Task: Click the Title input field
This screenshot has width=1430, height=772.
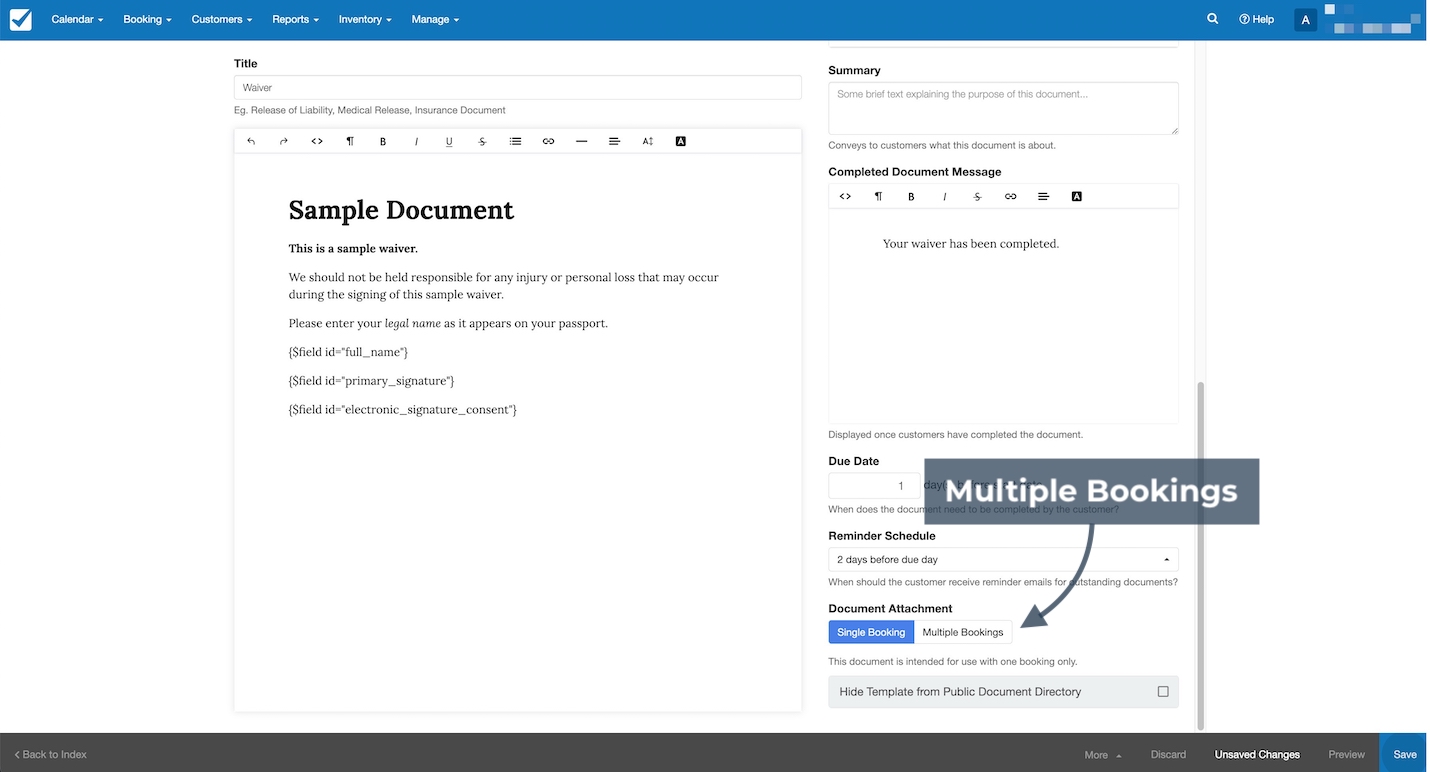Action: (517, 87)
